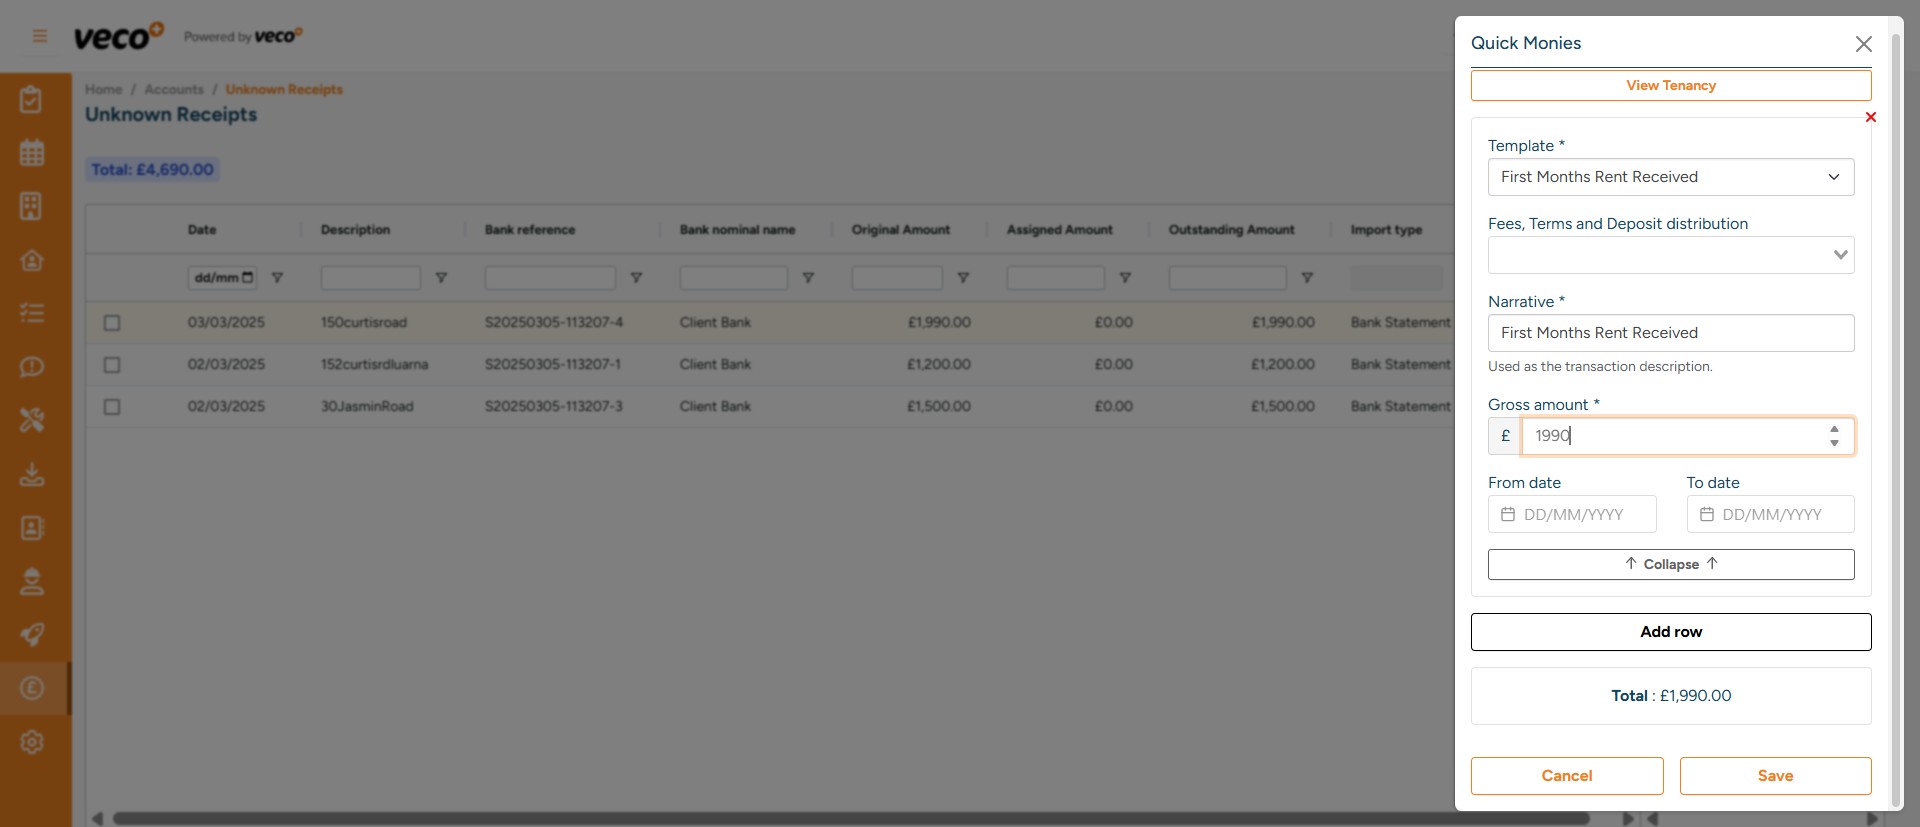Image resolution: width=1920 pixels, height=827 pixels.
Task: Save the Quick Monies entry
Action: point(1775,776)
